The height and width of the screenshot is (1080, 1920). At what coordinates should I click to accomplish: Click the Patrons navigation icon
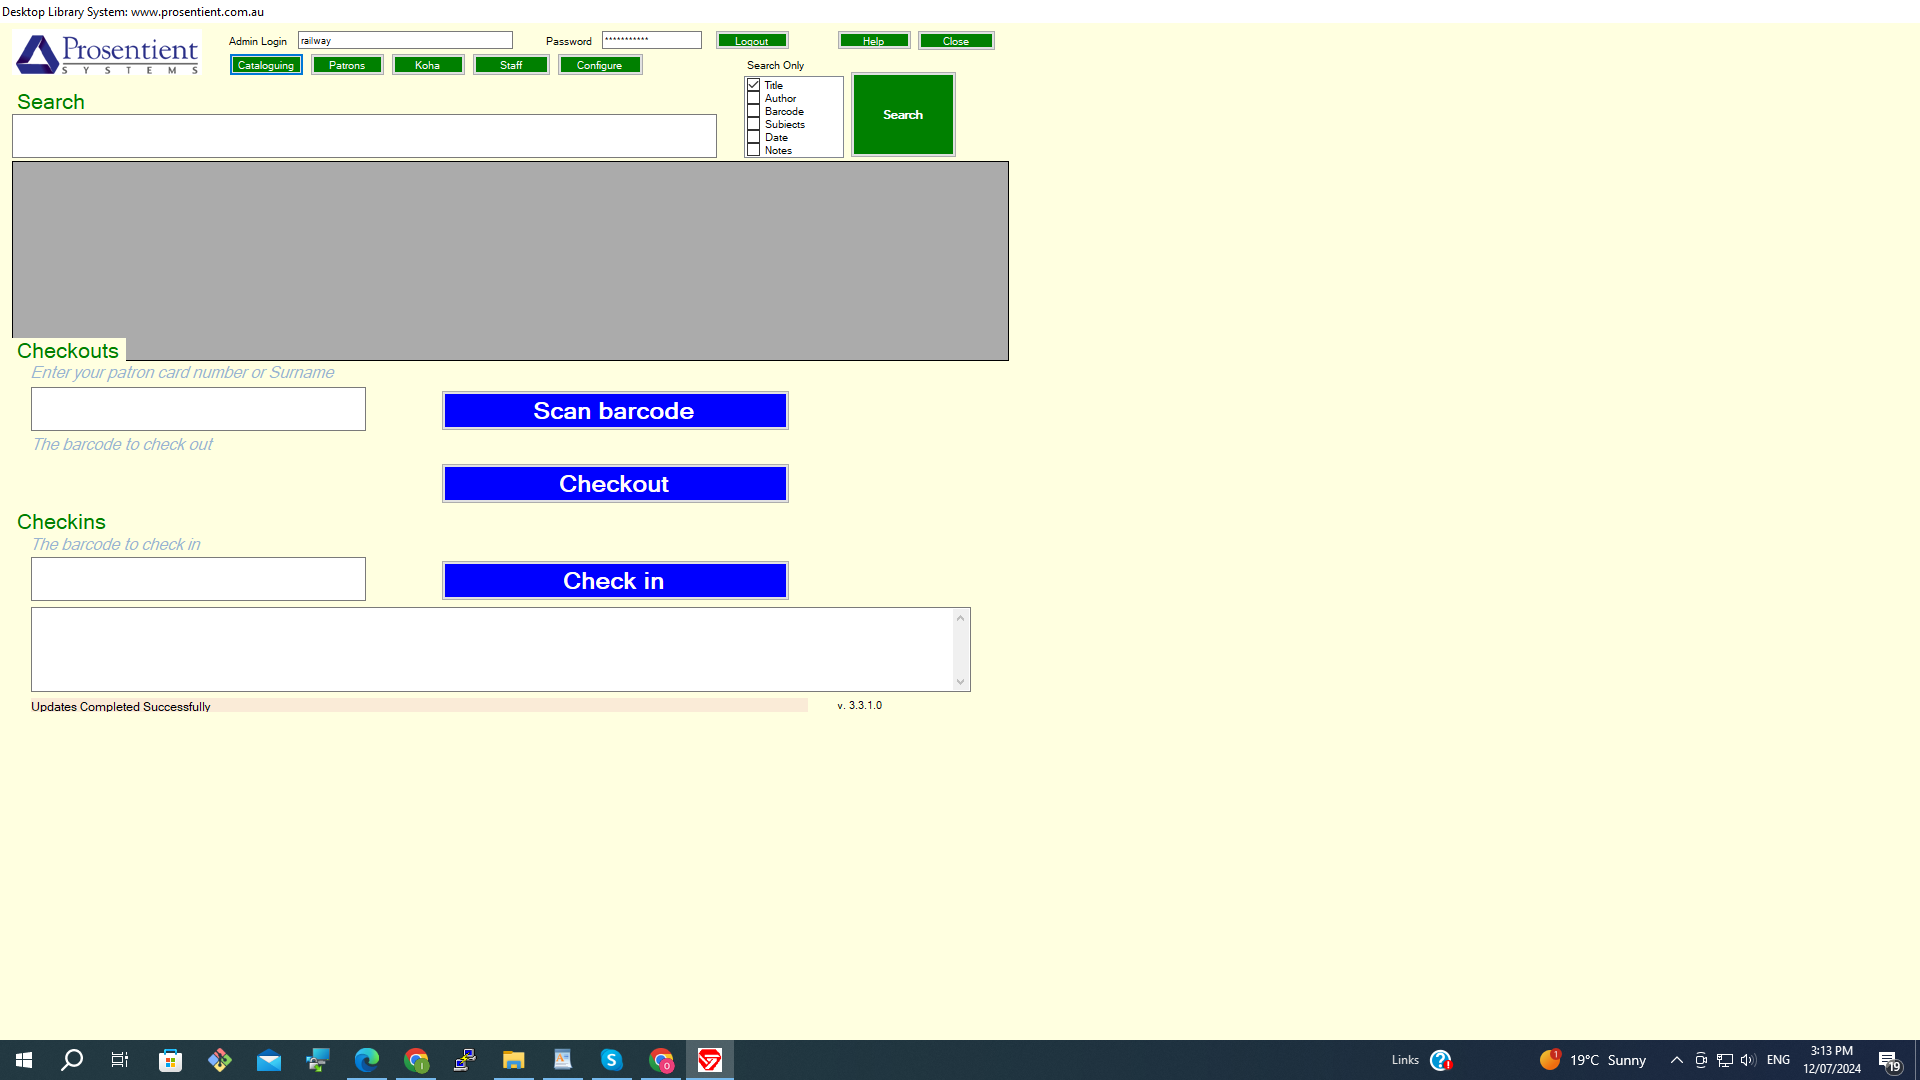tap(347, 65)
